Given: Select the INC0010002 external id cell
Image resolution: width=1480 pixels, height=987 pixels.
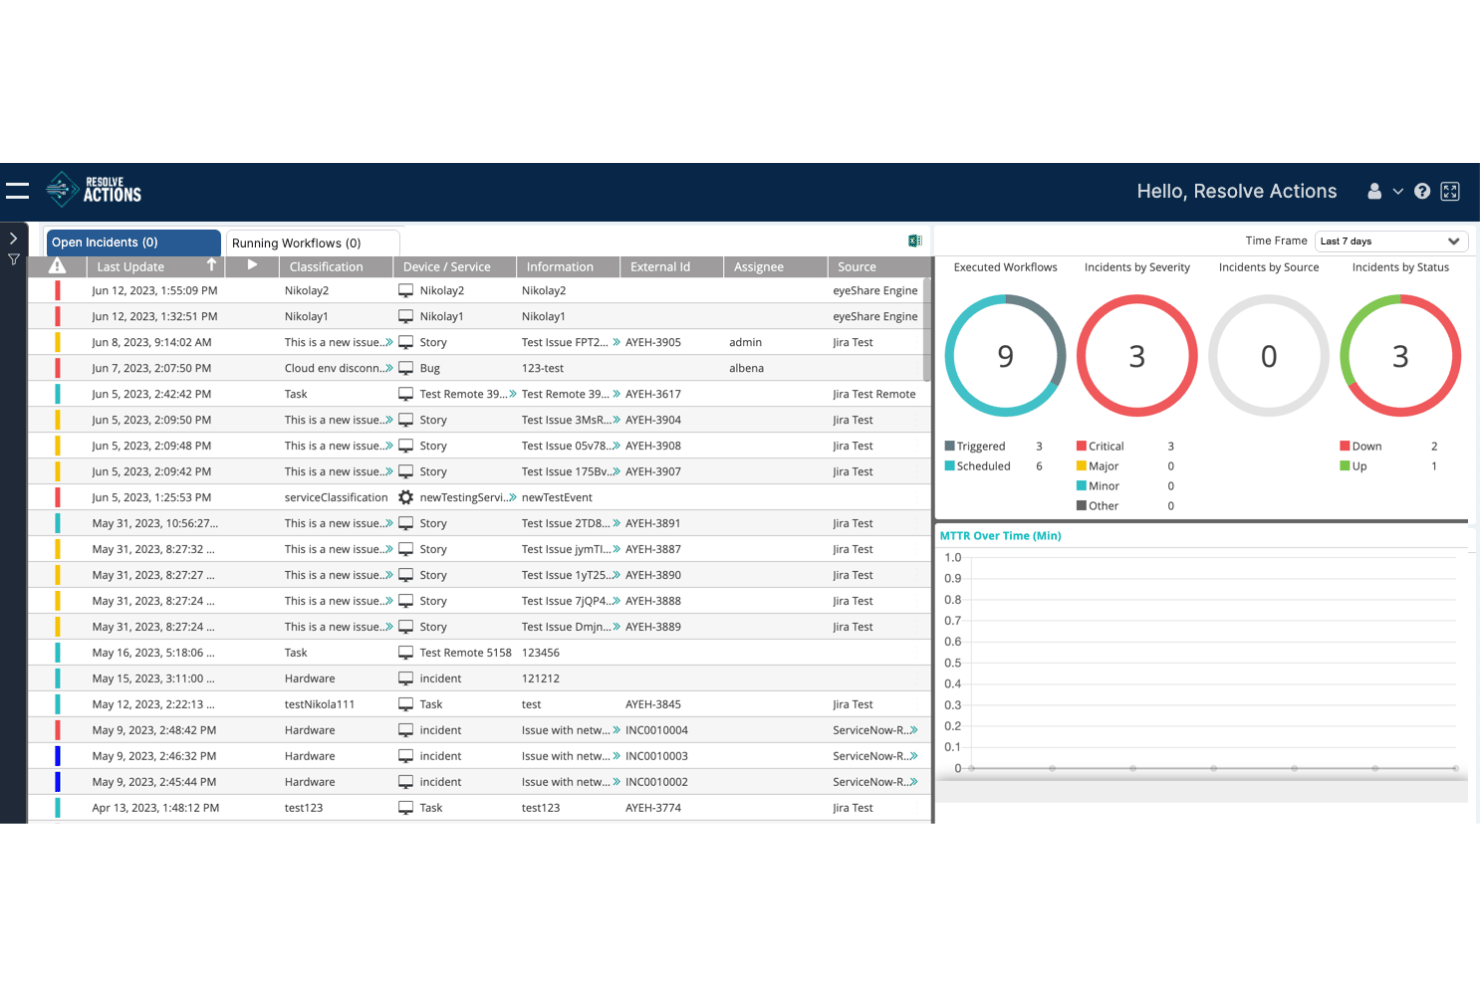Looking at the screenshot, I should [656, 782].
